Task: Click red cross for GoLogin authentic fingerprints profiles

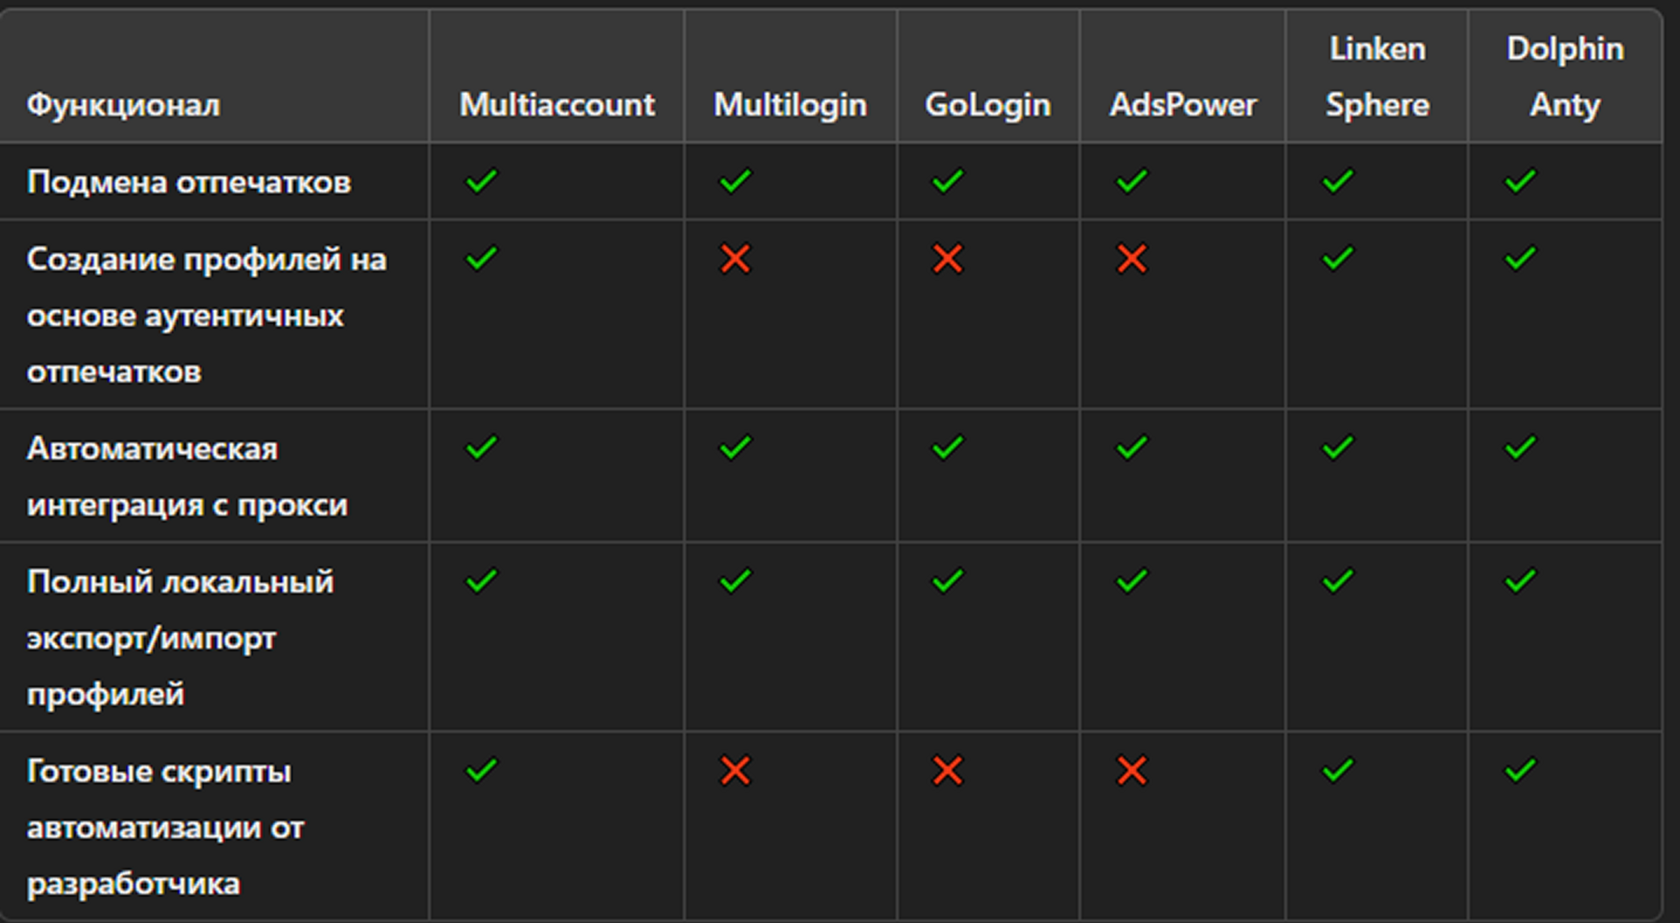Action: [947, 259]
